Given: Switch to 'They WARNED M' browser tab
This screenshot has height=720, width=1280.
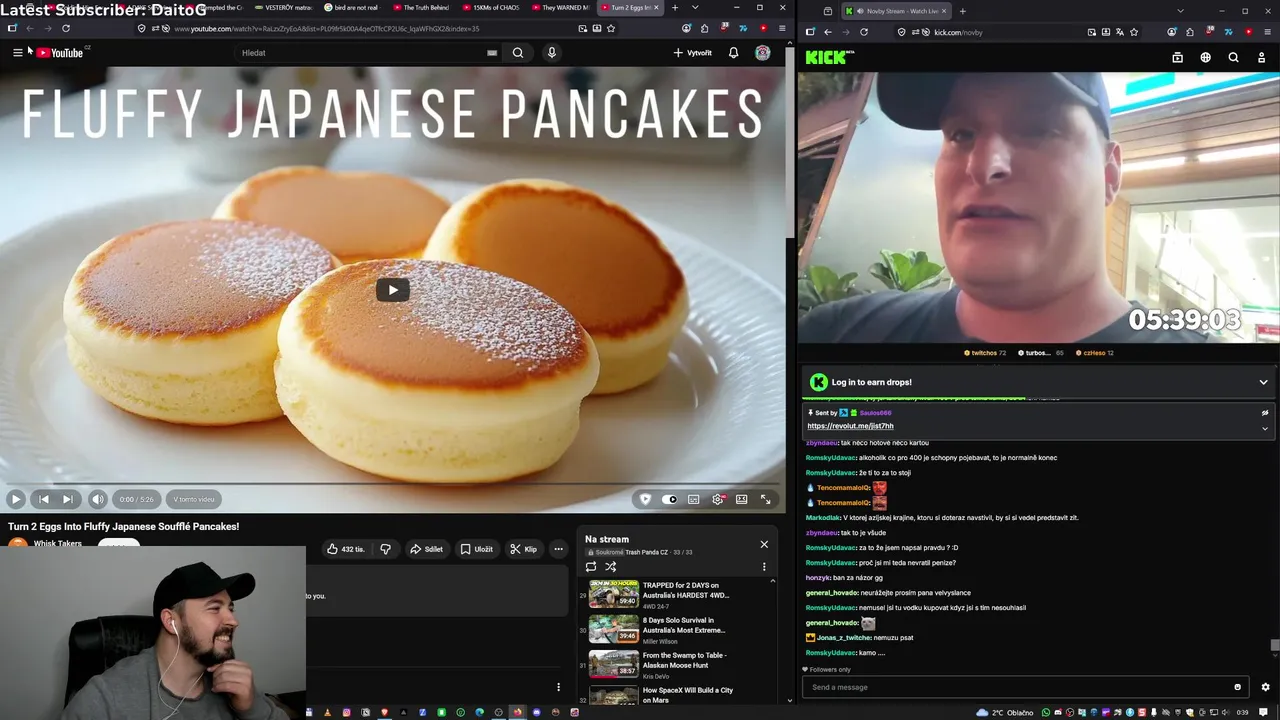Looking at the screenshot, I should pyautogui.click(x=562, y=8).
